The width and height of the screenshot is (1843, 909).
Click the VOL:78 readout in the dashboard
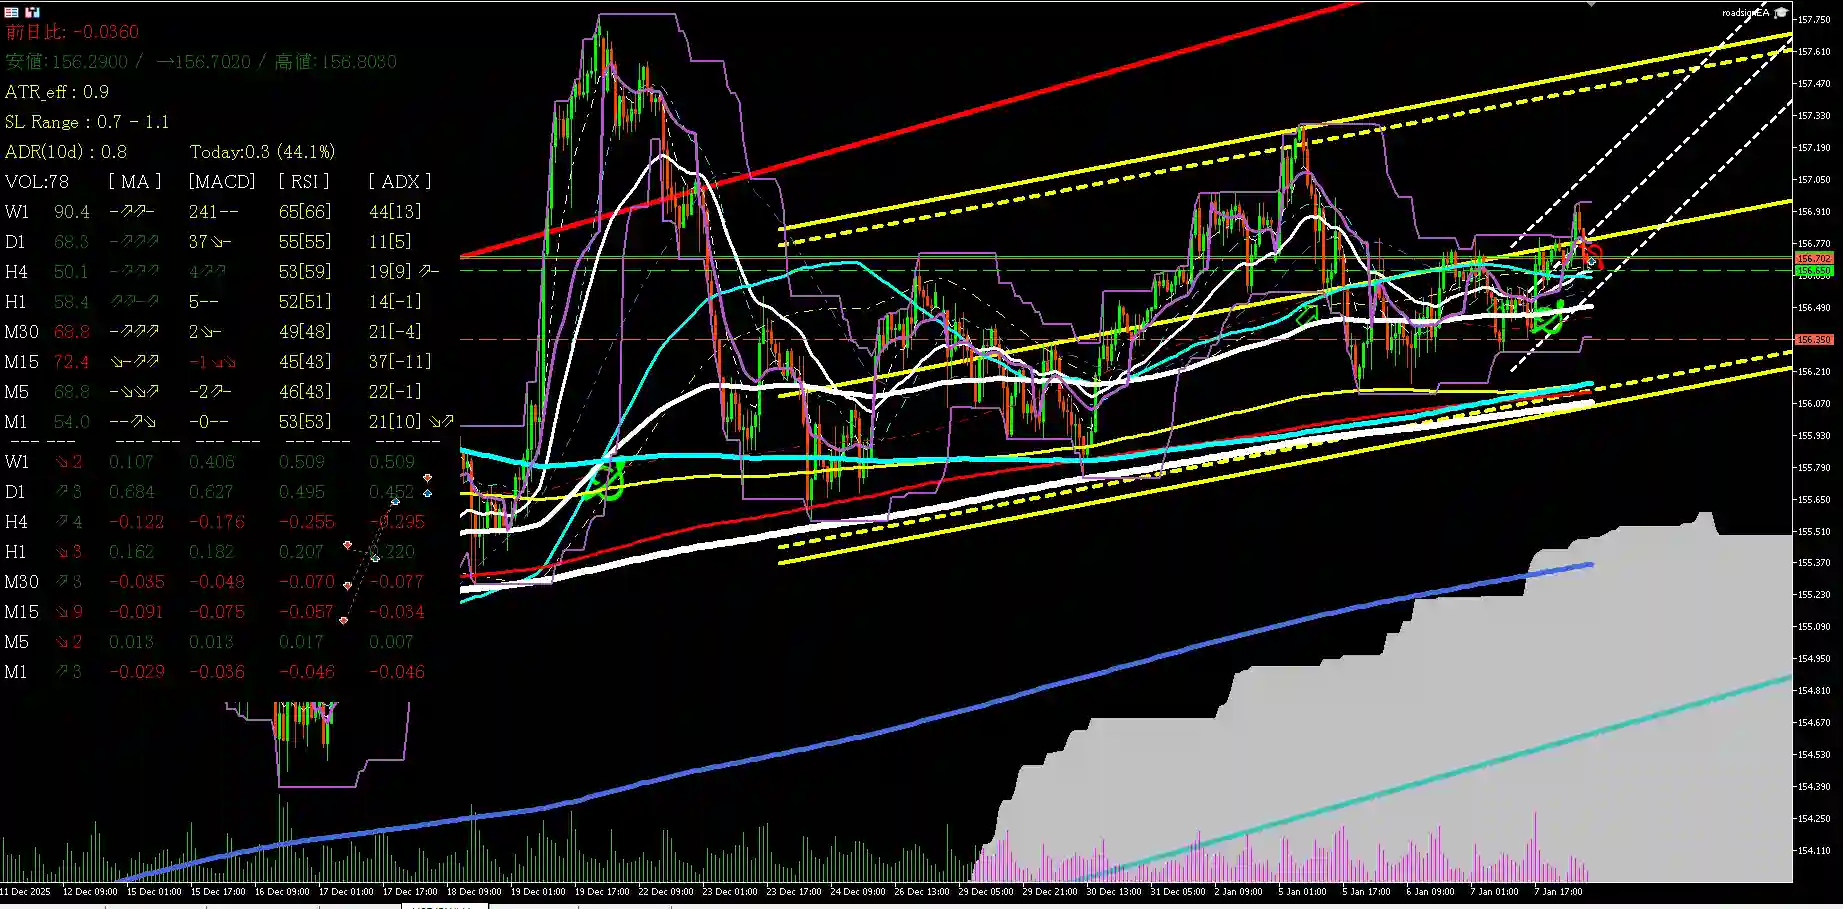tap(37, 182)
